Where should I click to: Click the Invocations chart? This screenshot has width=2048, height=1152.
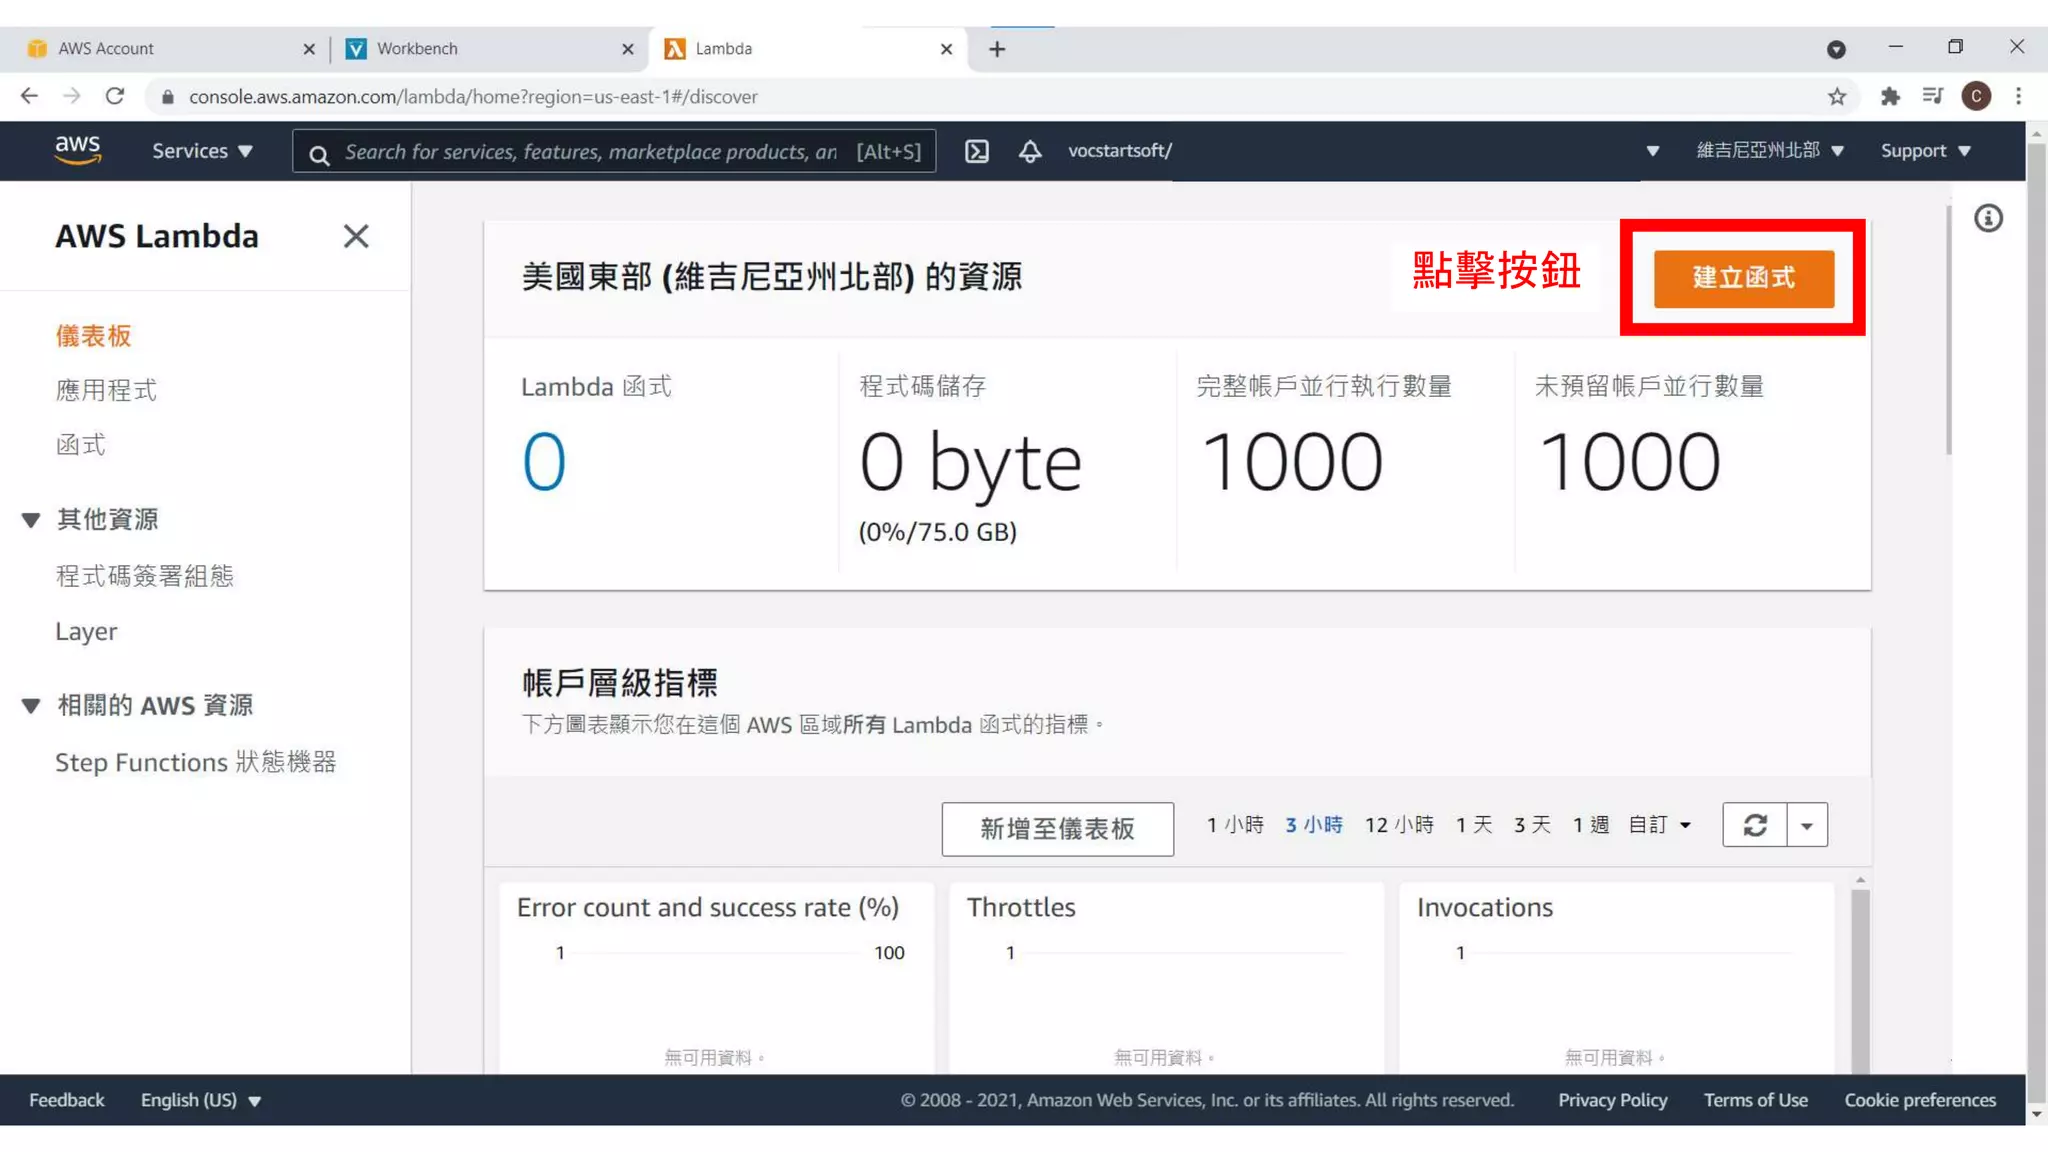[1616, 980]
